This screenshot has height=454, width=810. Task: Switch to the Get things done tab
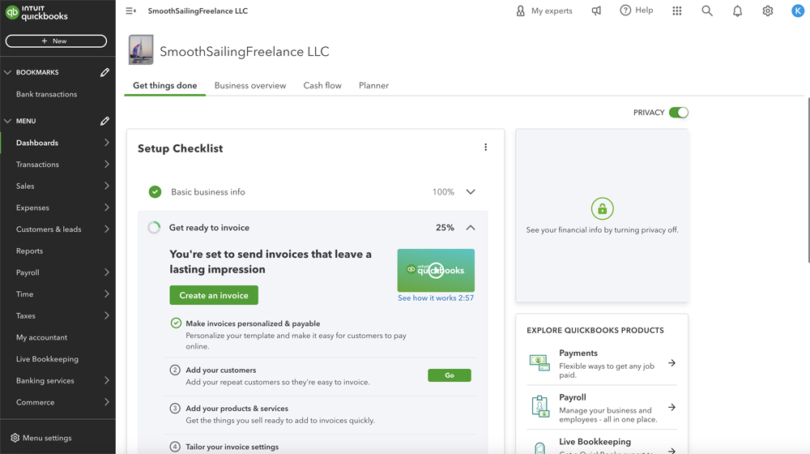coord(165,86)
